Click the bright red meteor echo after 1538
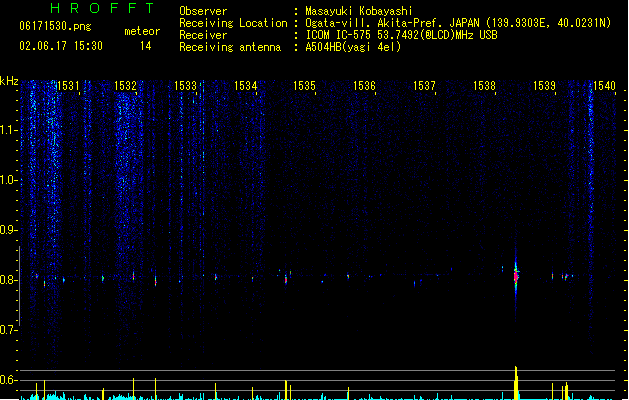Viewport: 629px width, 400px height. (x=516, y=276)
